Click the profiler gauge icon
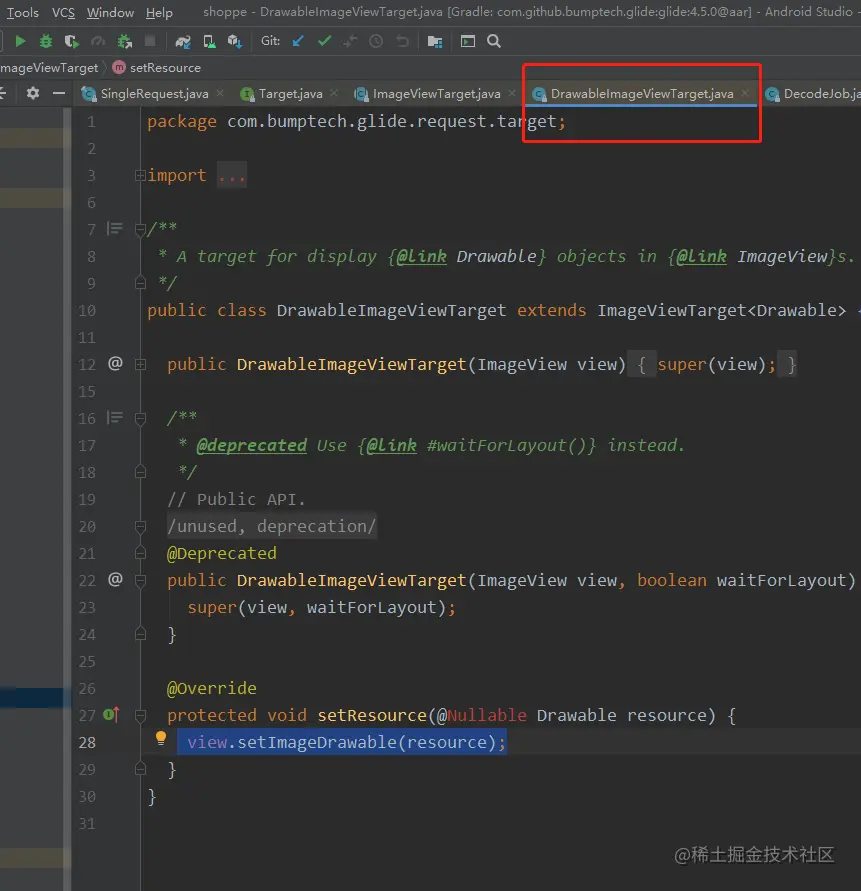Screen dimensions: 861x891 pyautogui.click(x=98, y=41)
